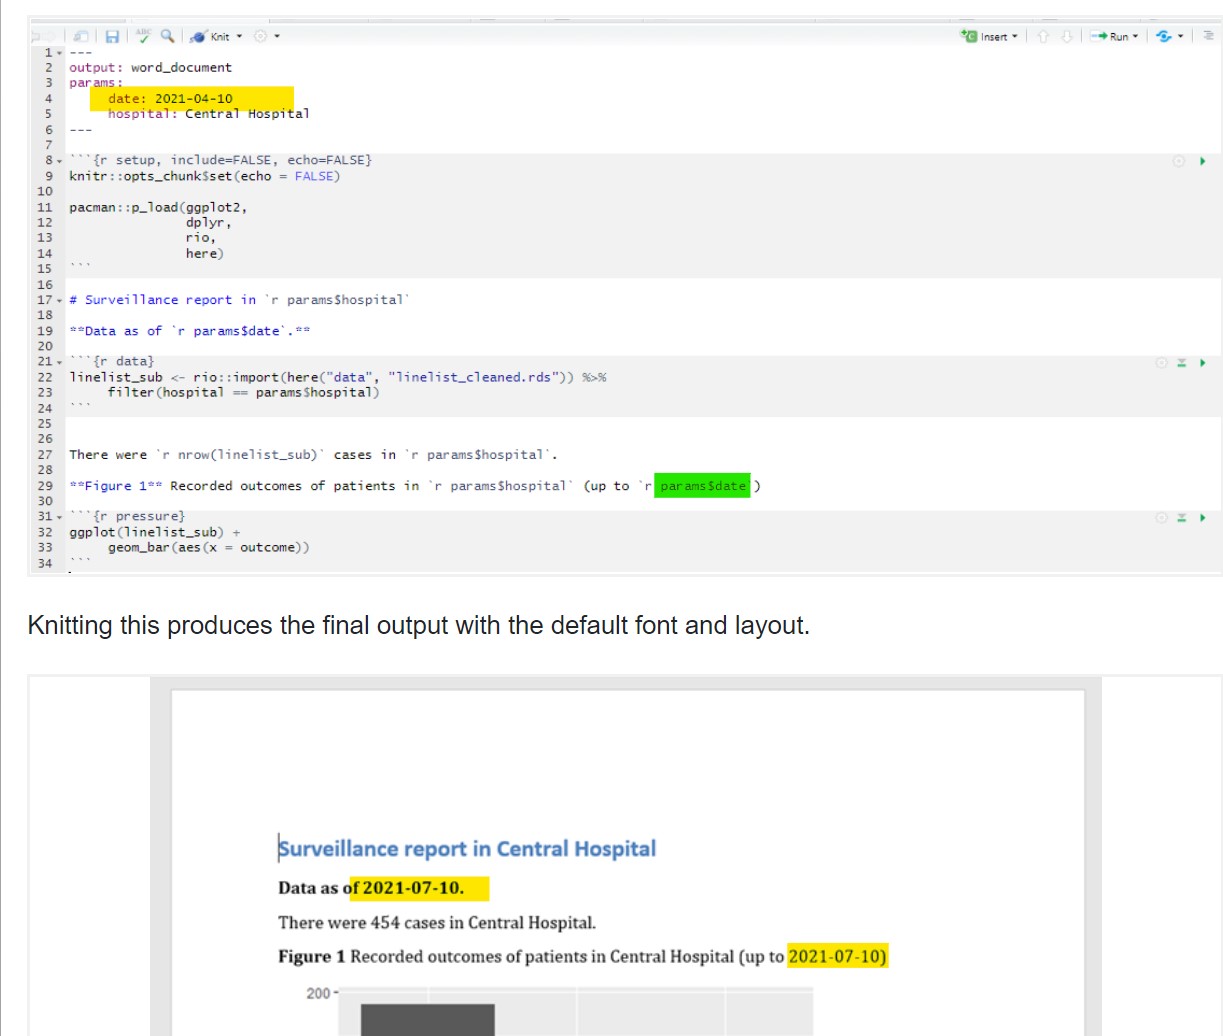This screenshot has width=1223, height=1036.
Task: Open the document outline icon
Action: tap(1210, 36)
